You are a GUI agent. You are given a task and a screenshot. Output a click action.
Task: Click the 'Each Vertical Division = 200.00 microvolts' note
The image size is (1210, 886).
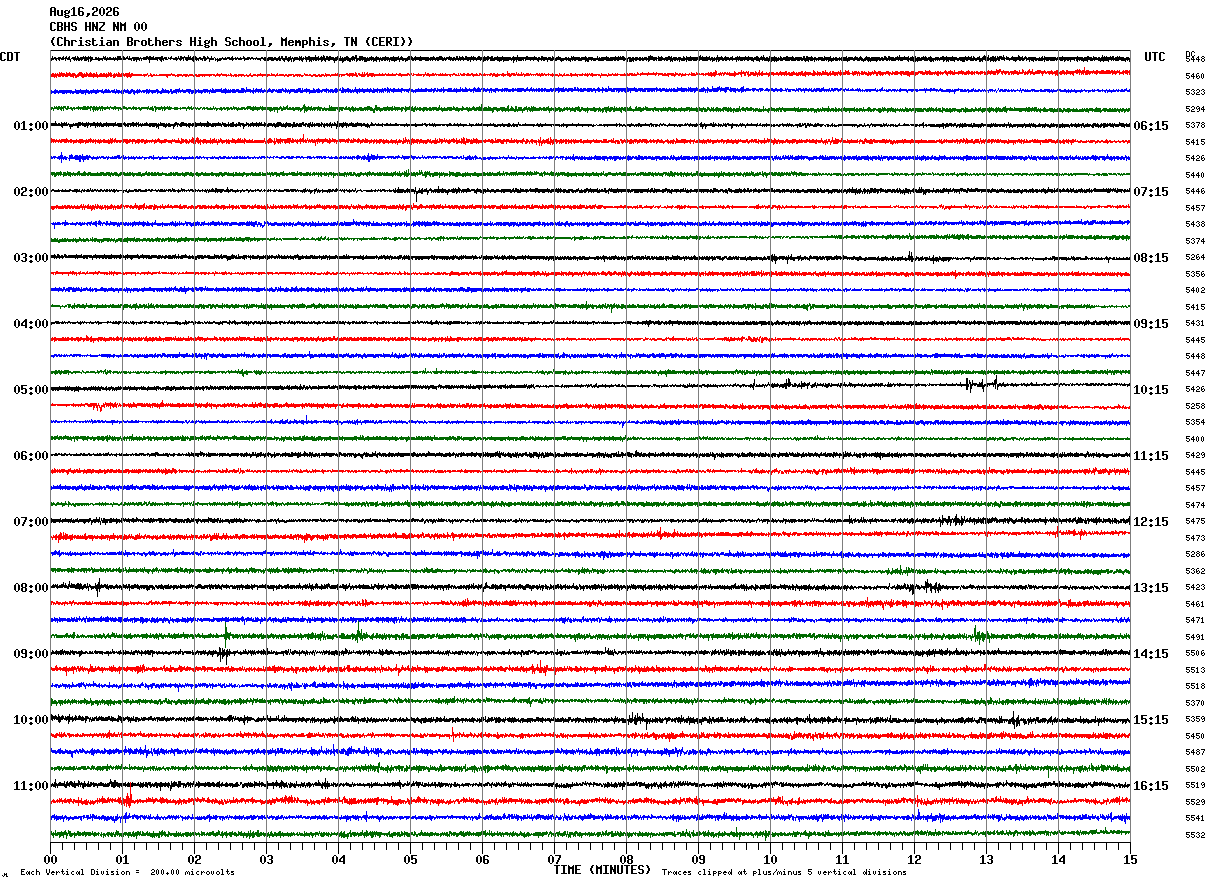(x=128, y=872)
